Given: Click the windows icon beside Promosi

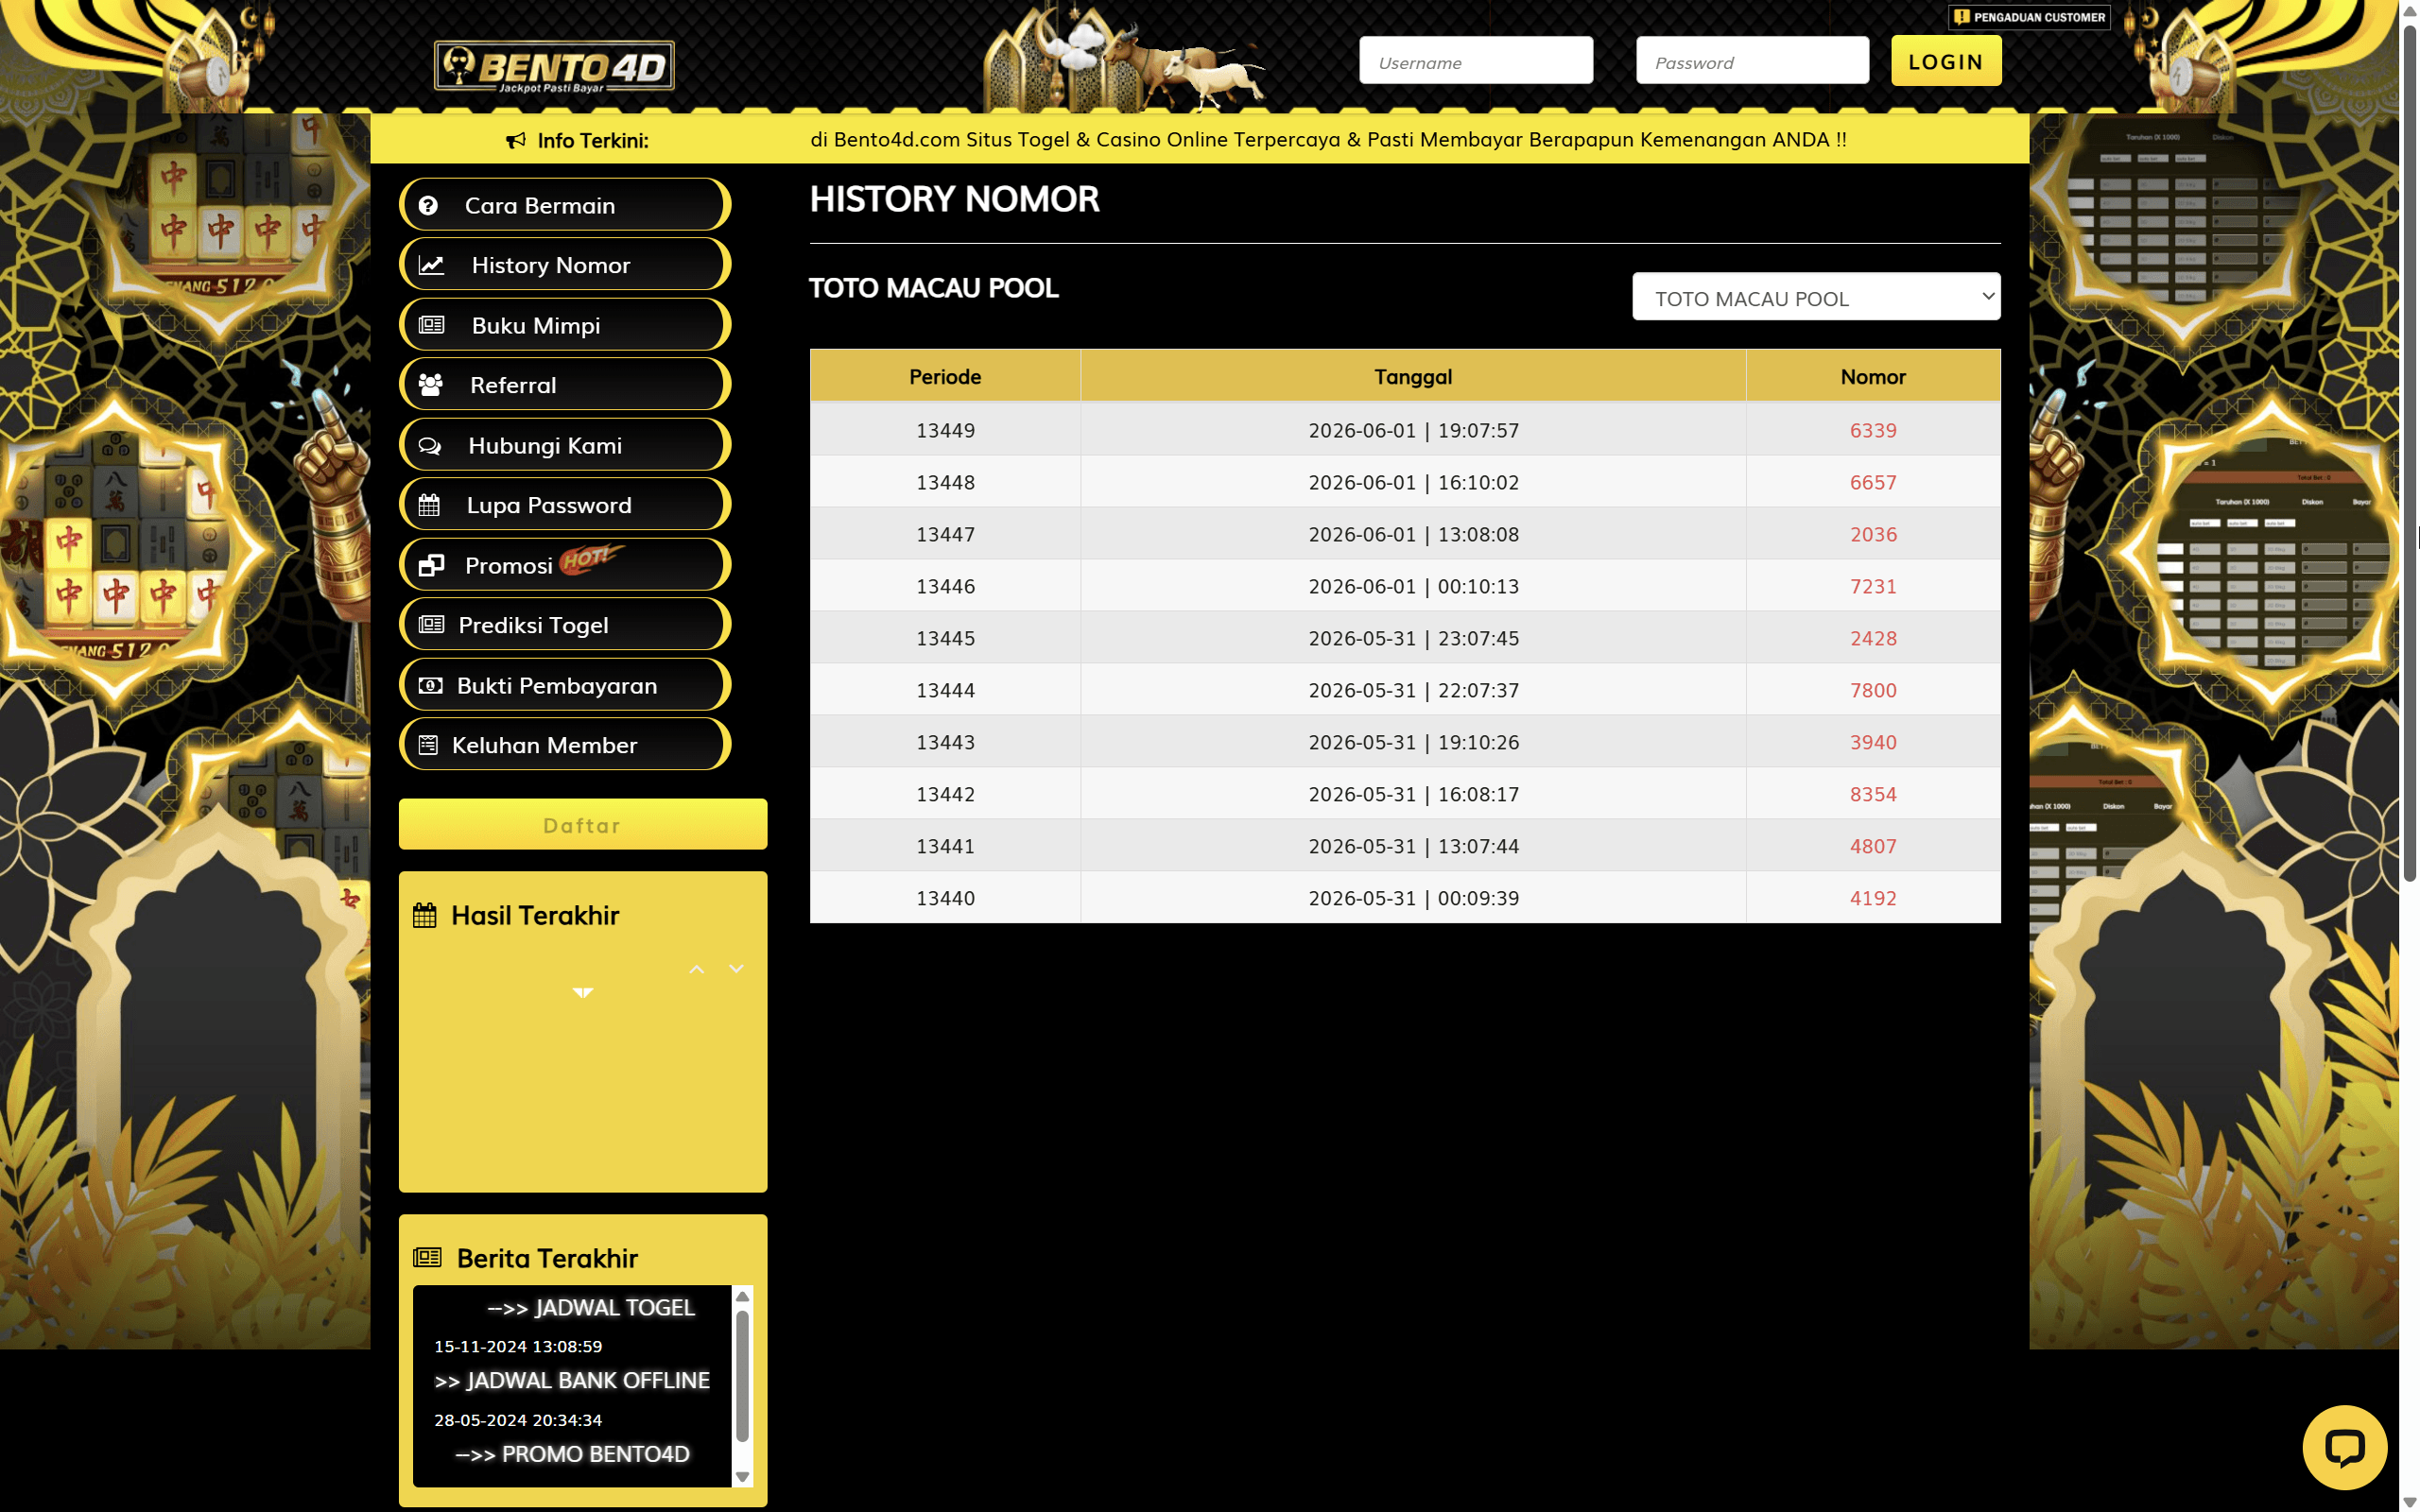Looking at the screenshot, I should point(431,565).
